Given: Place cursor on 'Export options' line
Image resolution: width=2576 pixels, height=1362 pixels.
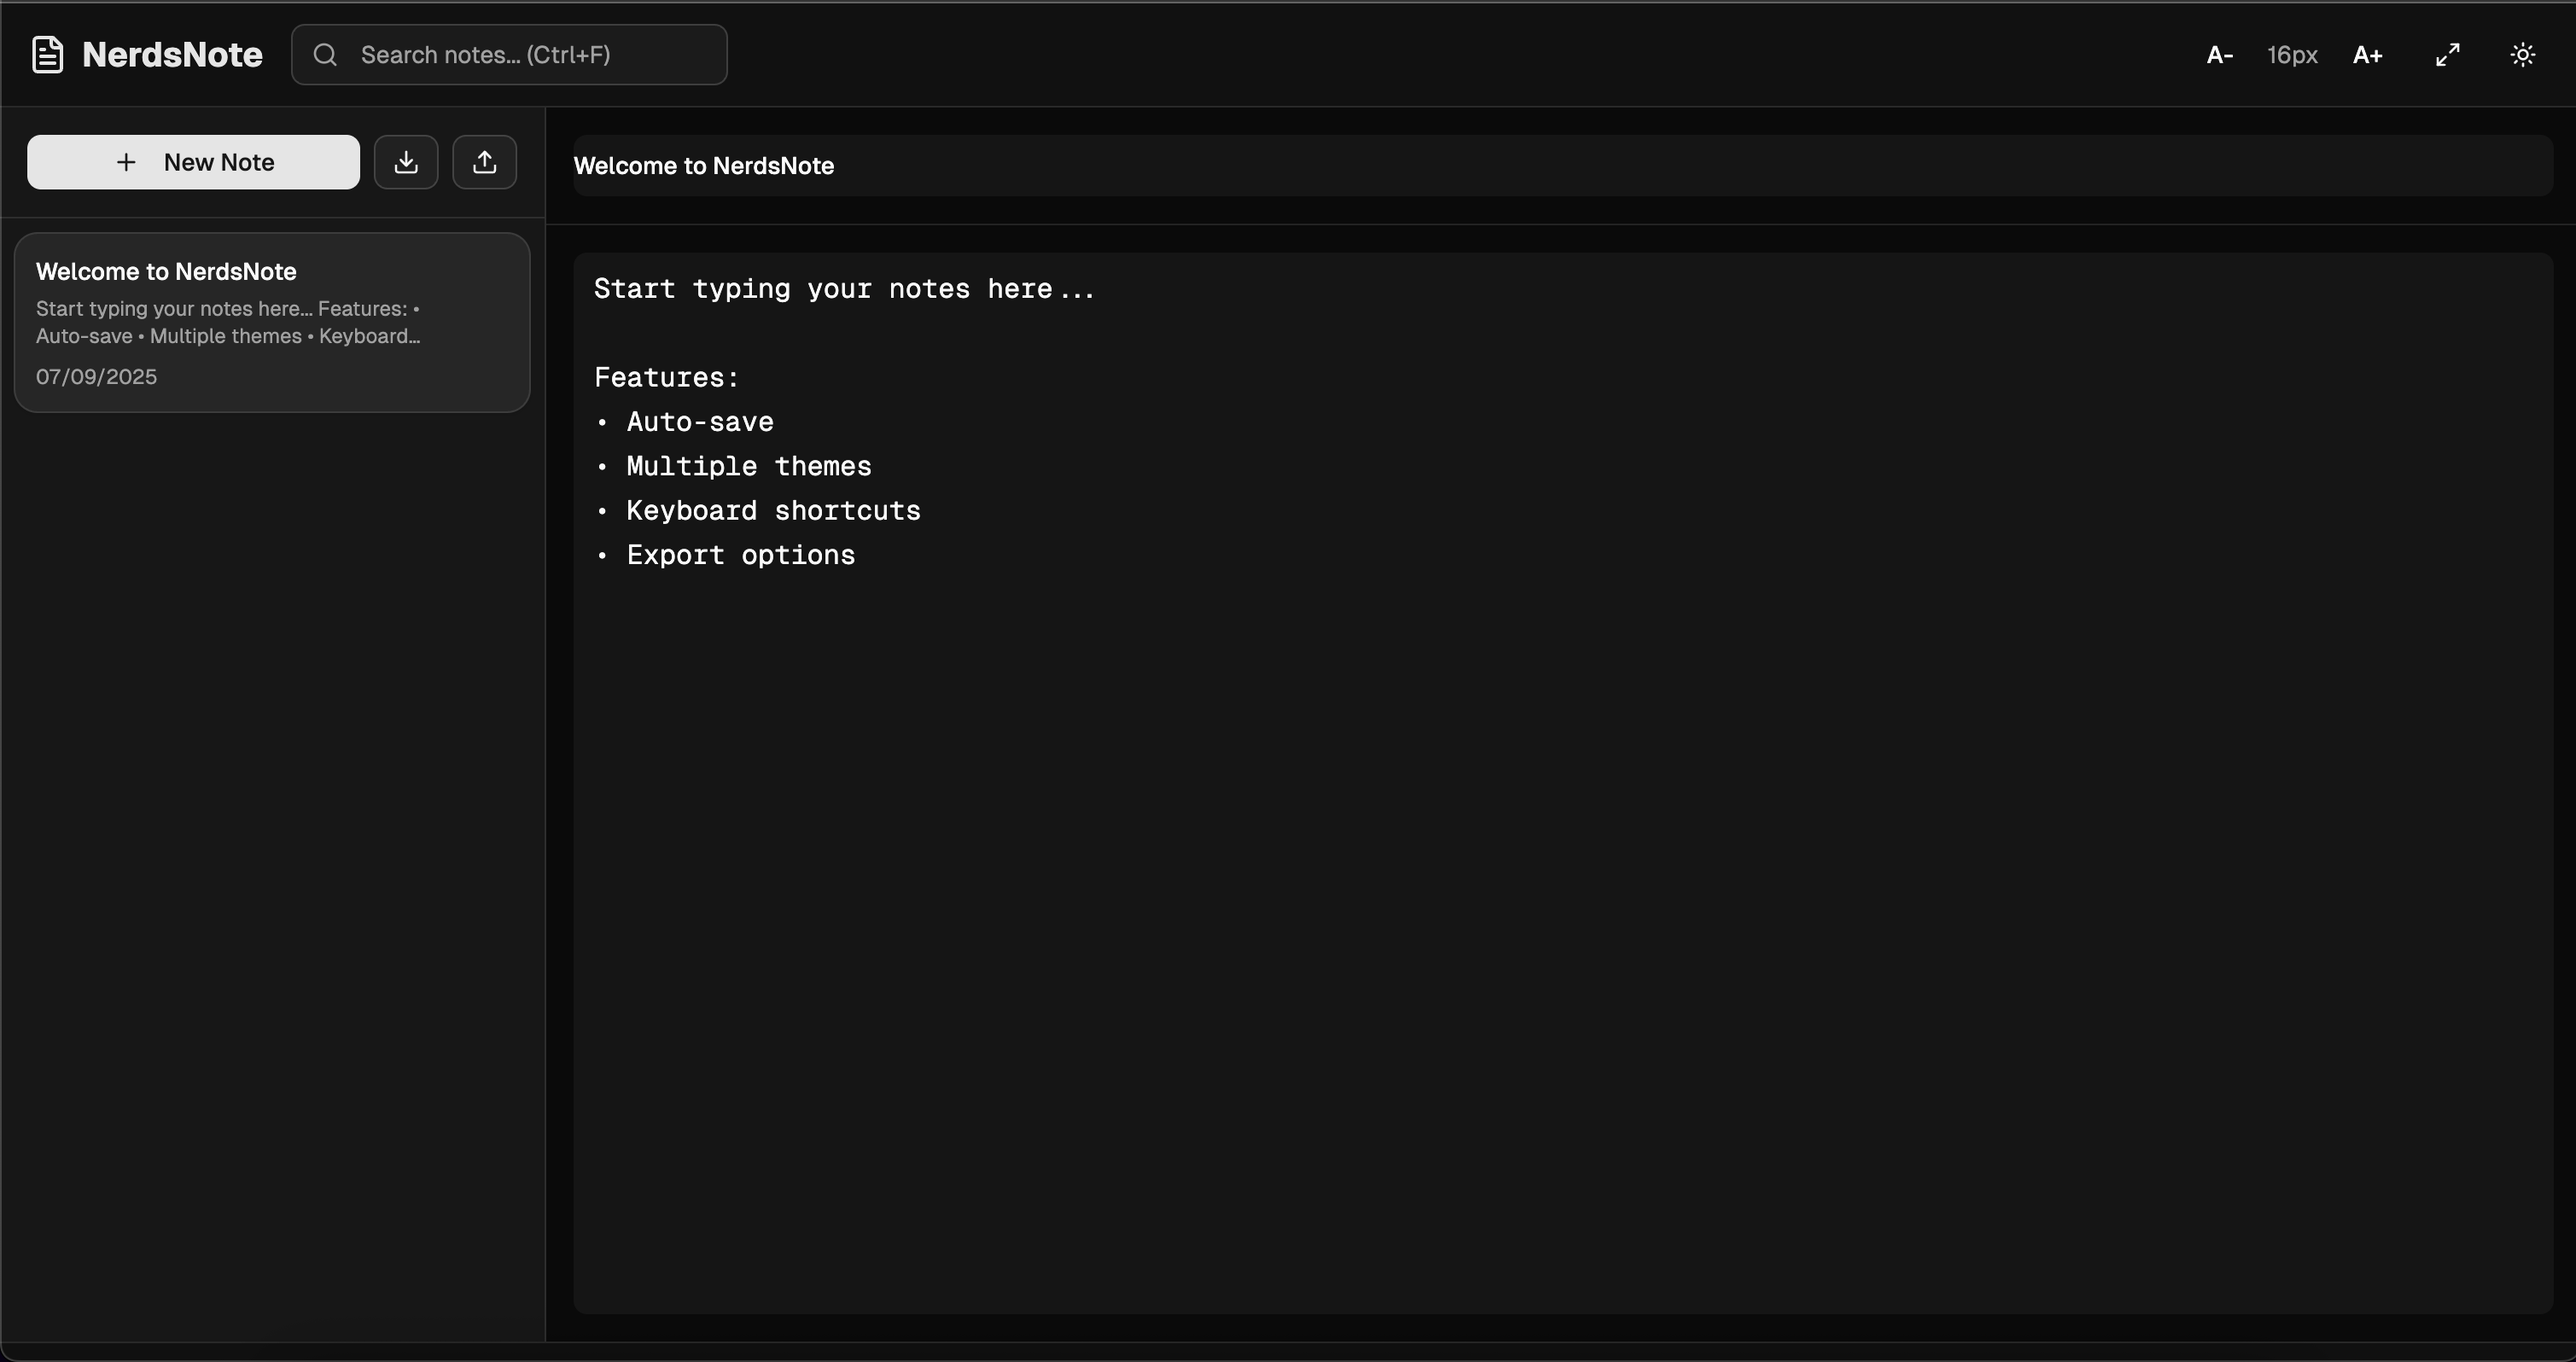Looking at the screenshot, I should [740, 555].
